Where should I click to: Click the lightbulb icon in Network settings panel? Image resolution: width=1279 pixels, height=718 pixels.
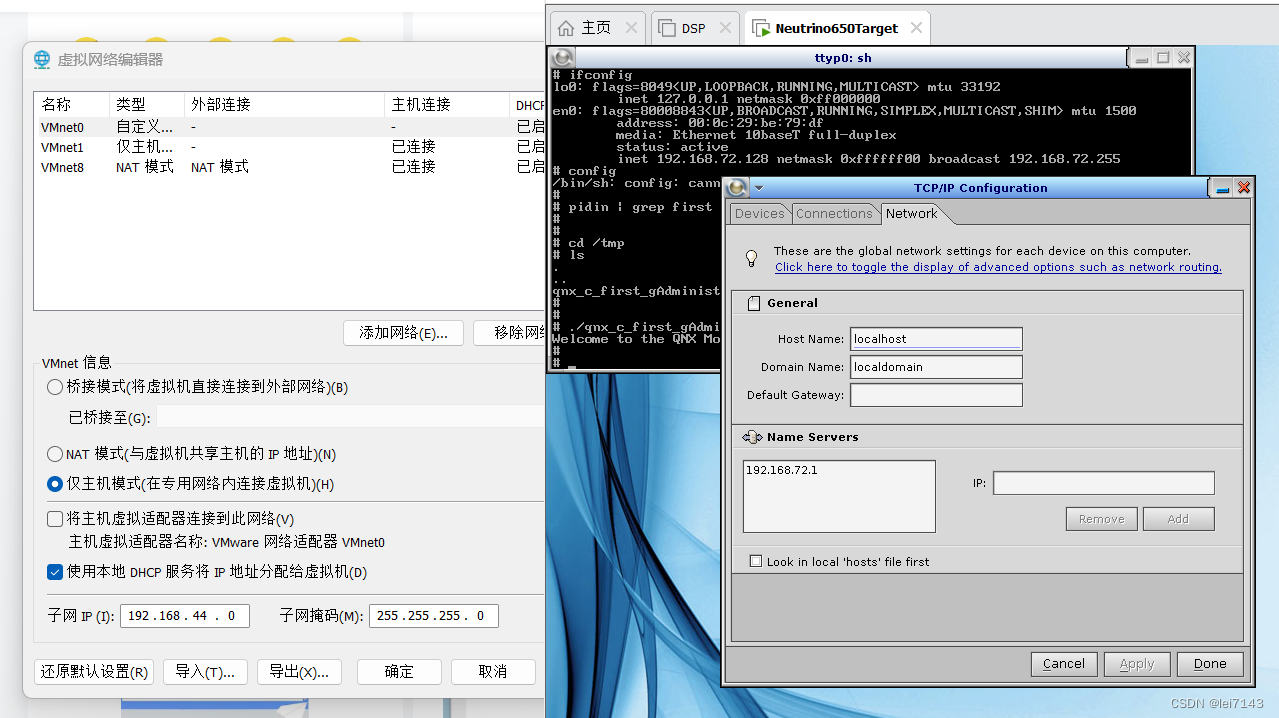pos(751,258)
